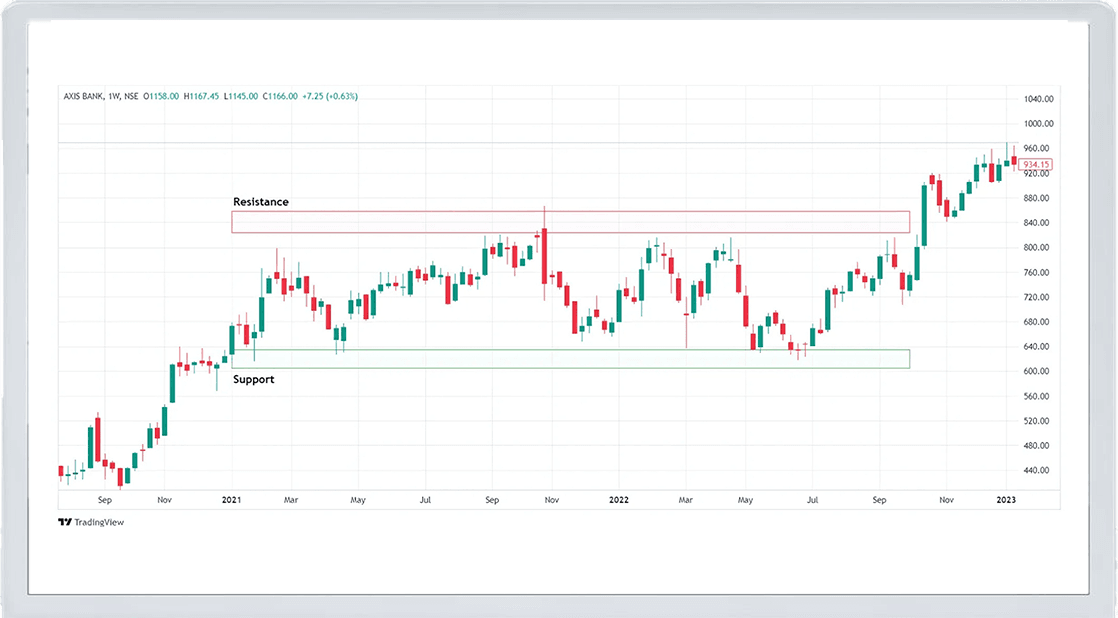Click the 2023 label on time axis
Screen dimensions: 1118x618
(x=1007, y=497)
